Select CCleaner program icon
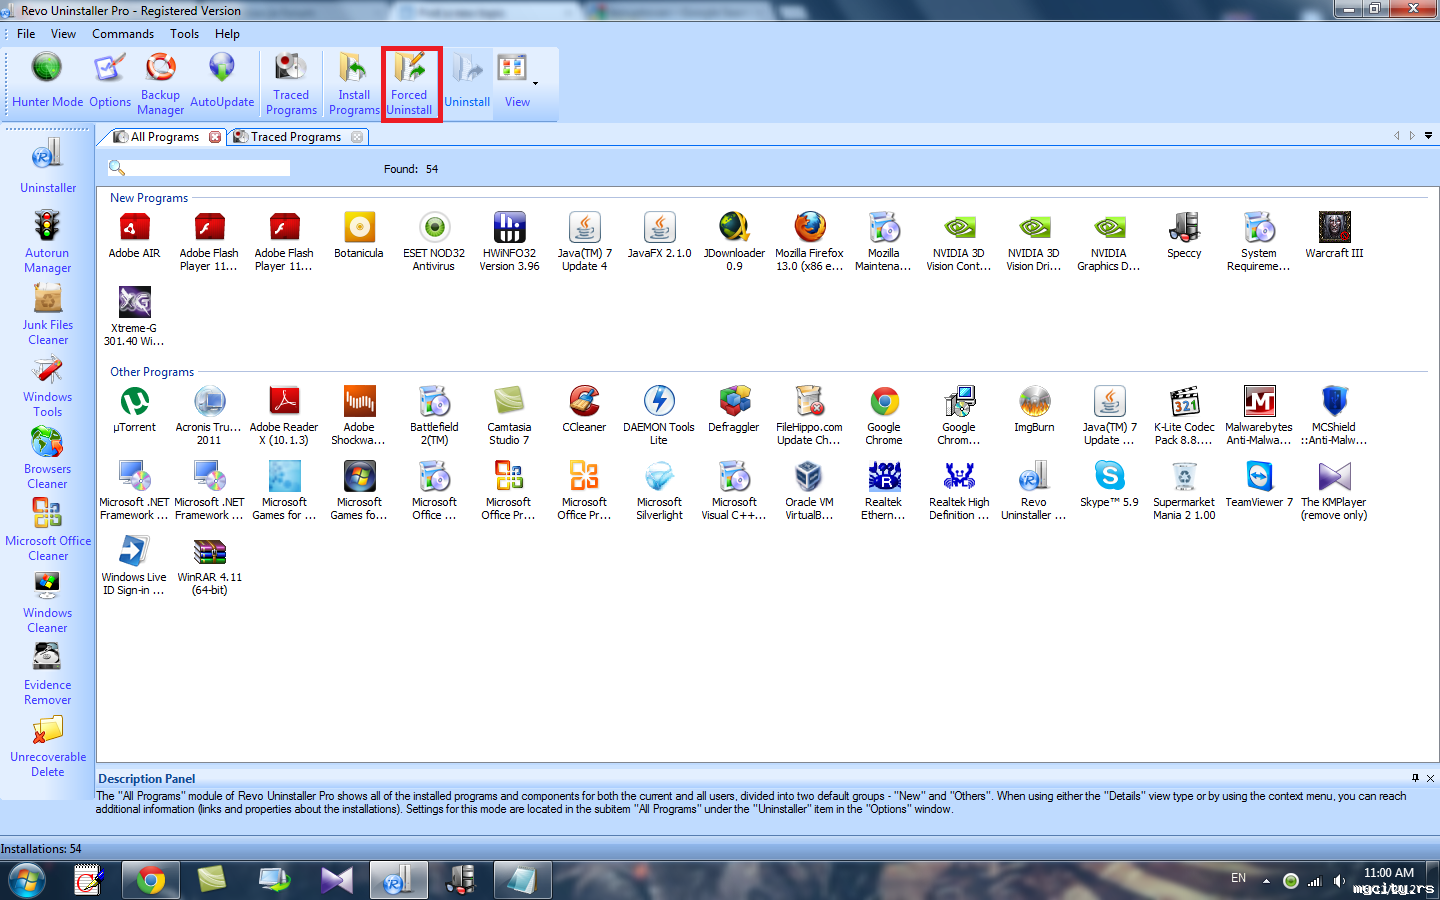Image resolution: width=1440 pixels, height=900 pixels. tap(584, 410)
